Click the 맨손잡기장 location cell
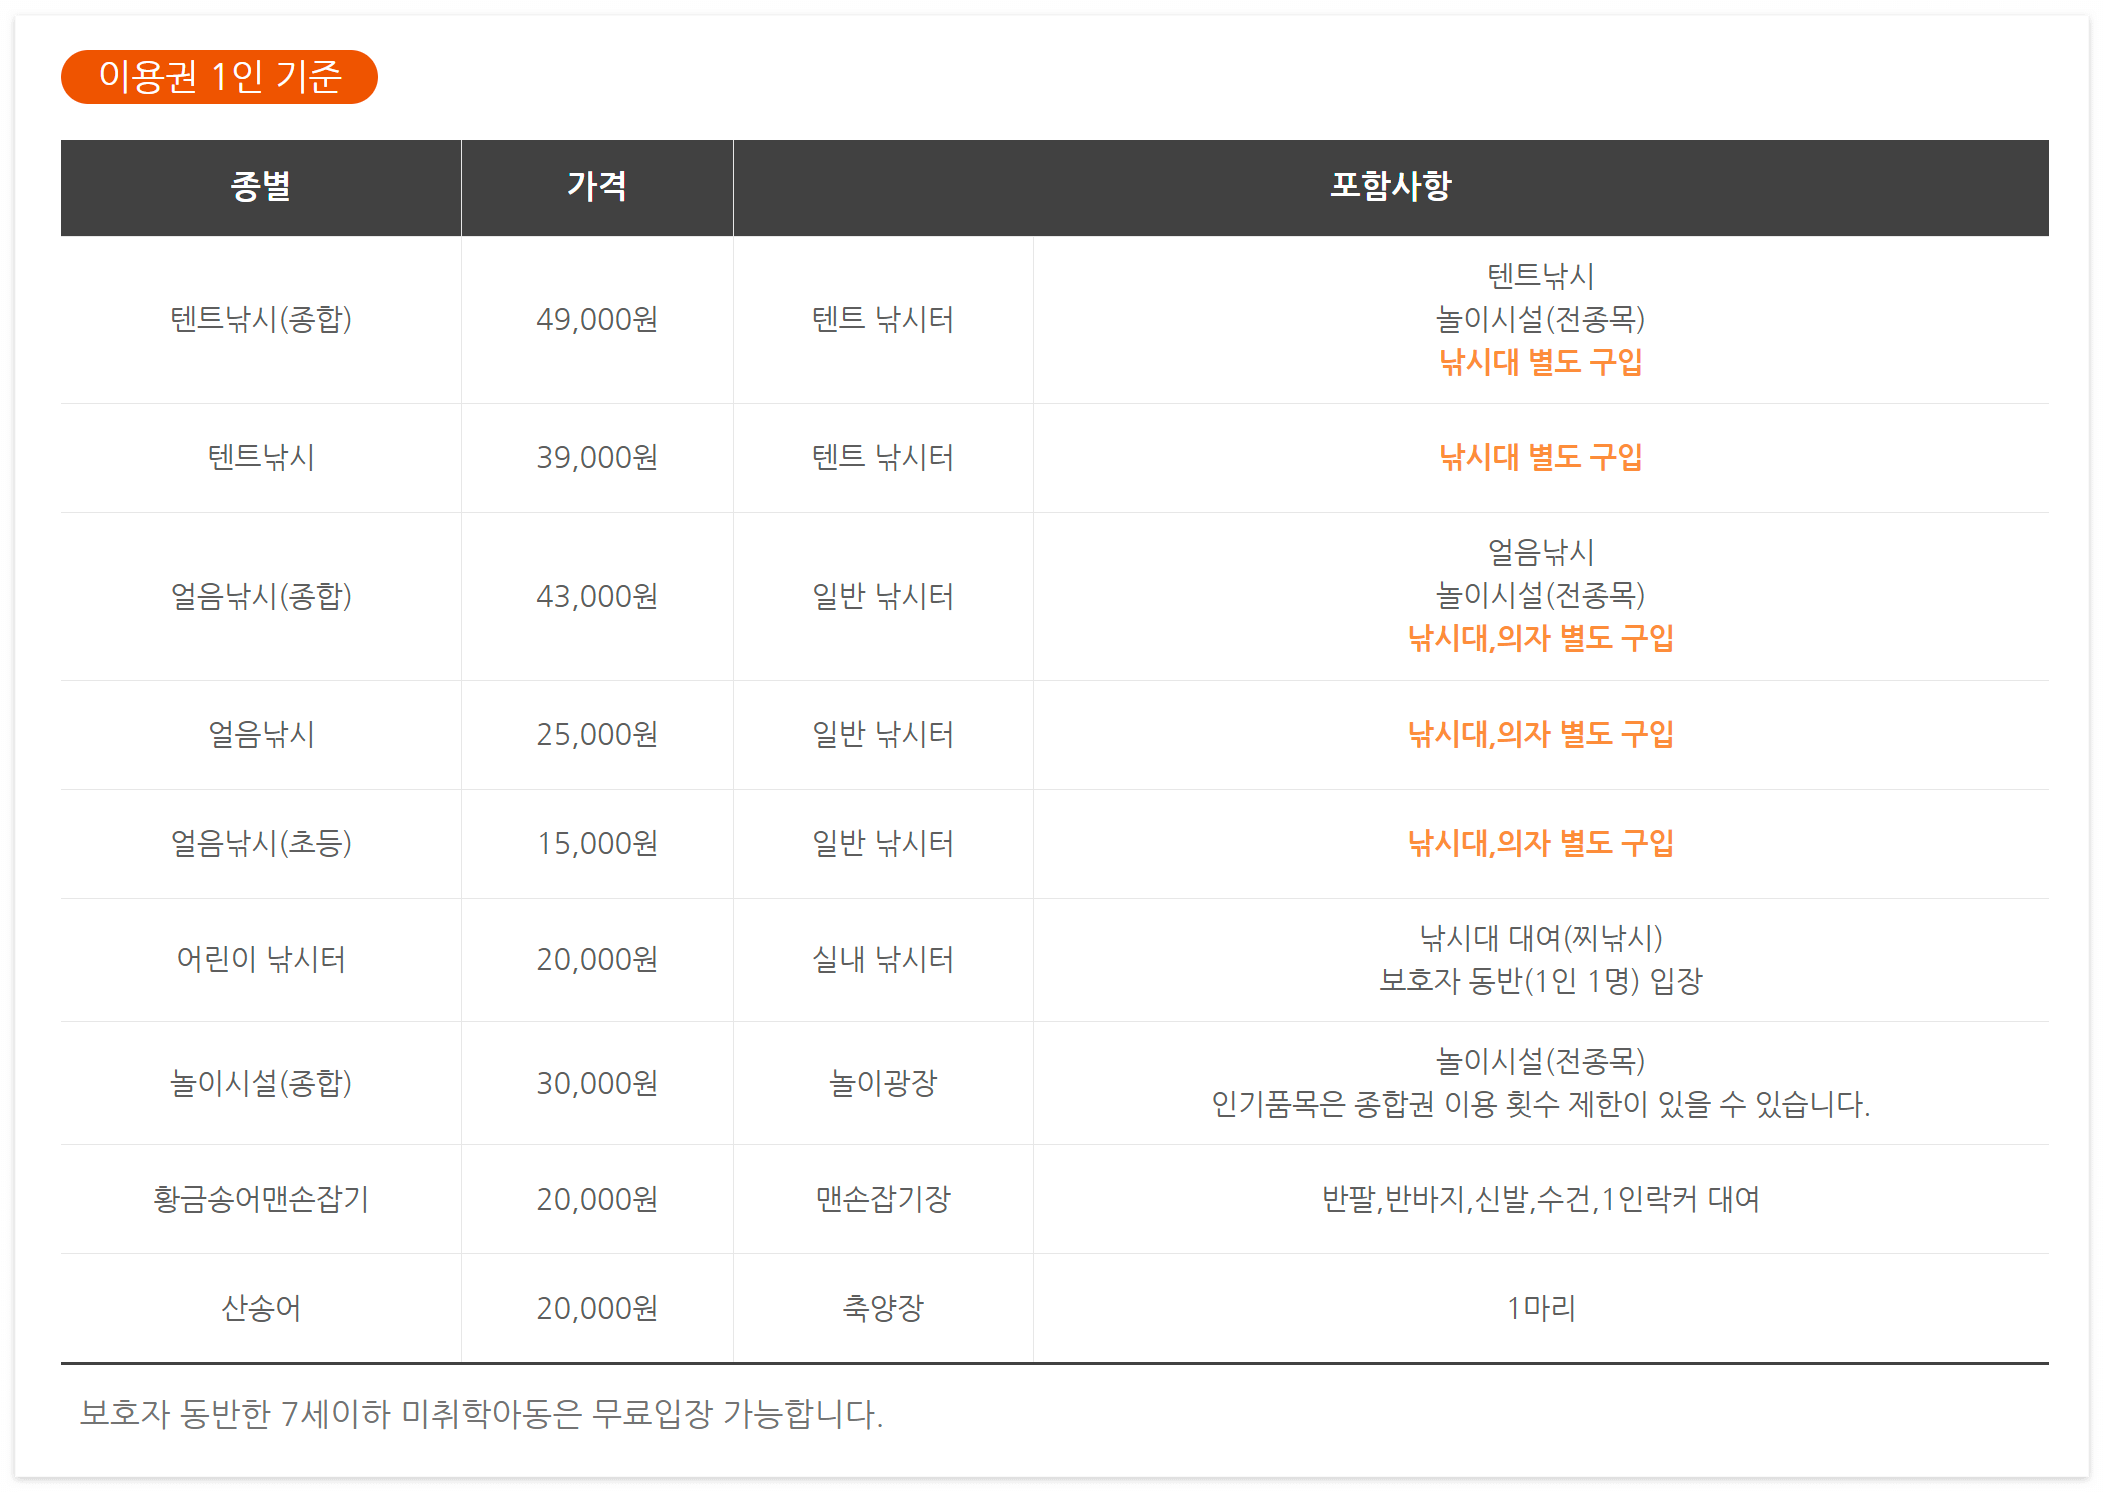Screen dimensions: 2104x1492 coord(882,1199)
